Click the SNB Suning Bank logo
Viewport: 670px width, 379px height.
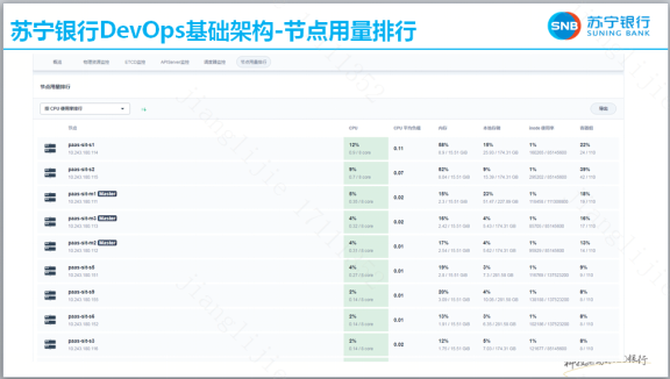[x=599, y=26]
